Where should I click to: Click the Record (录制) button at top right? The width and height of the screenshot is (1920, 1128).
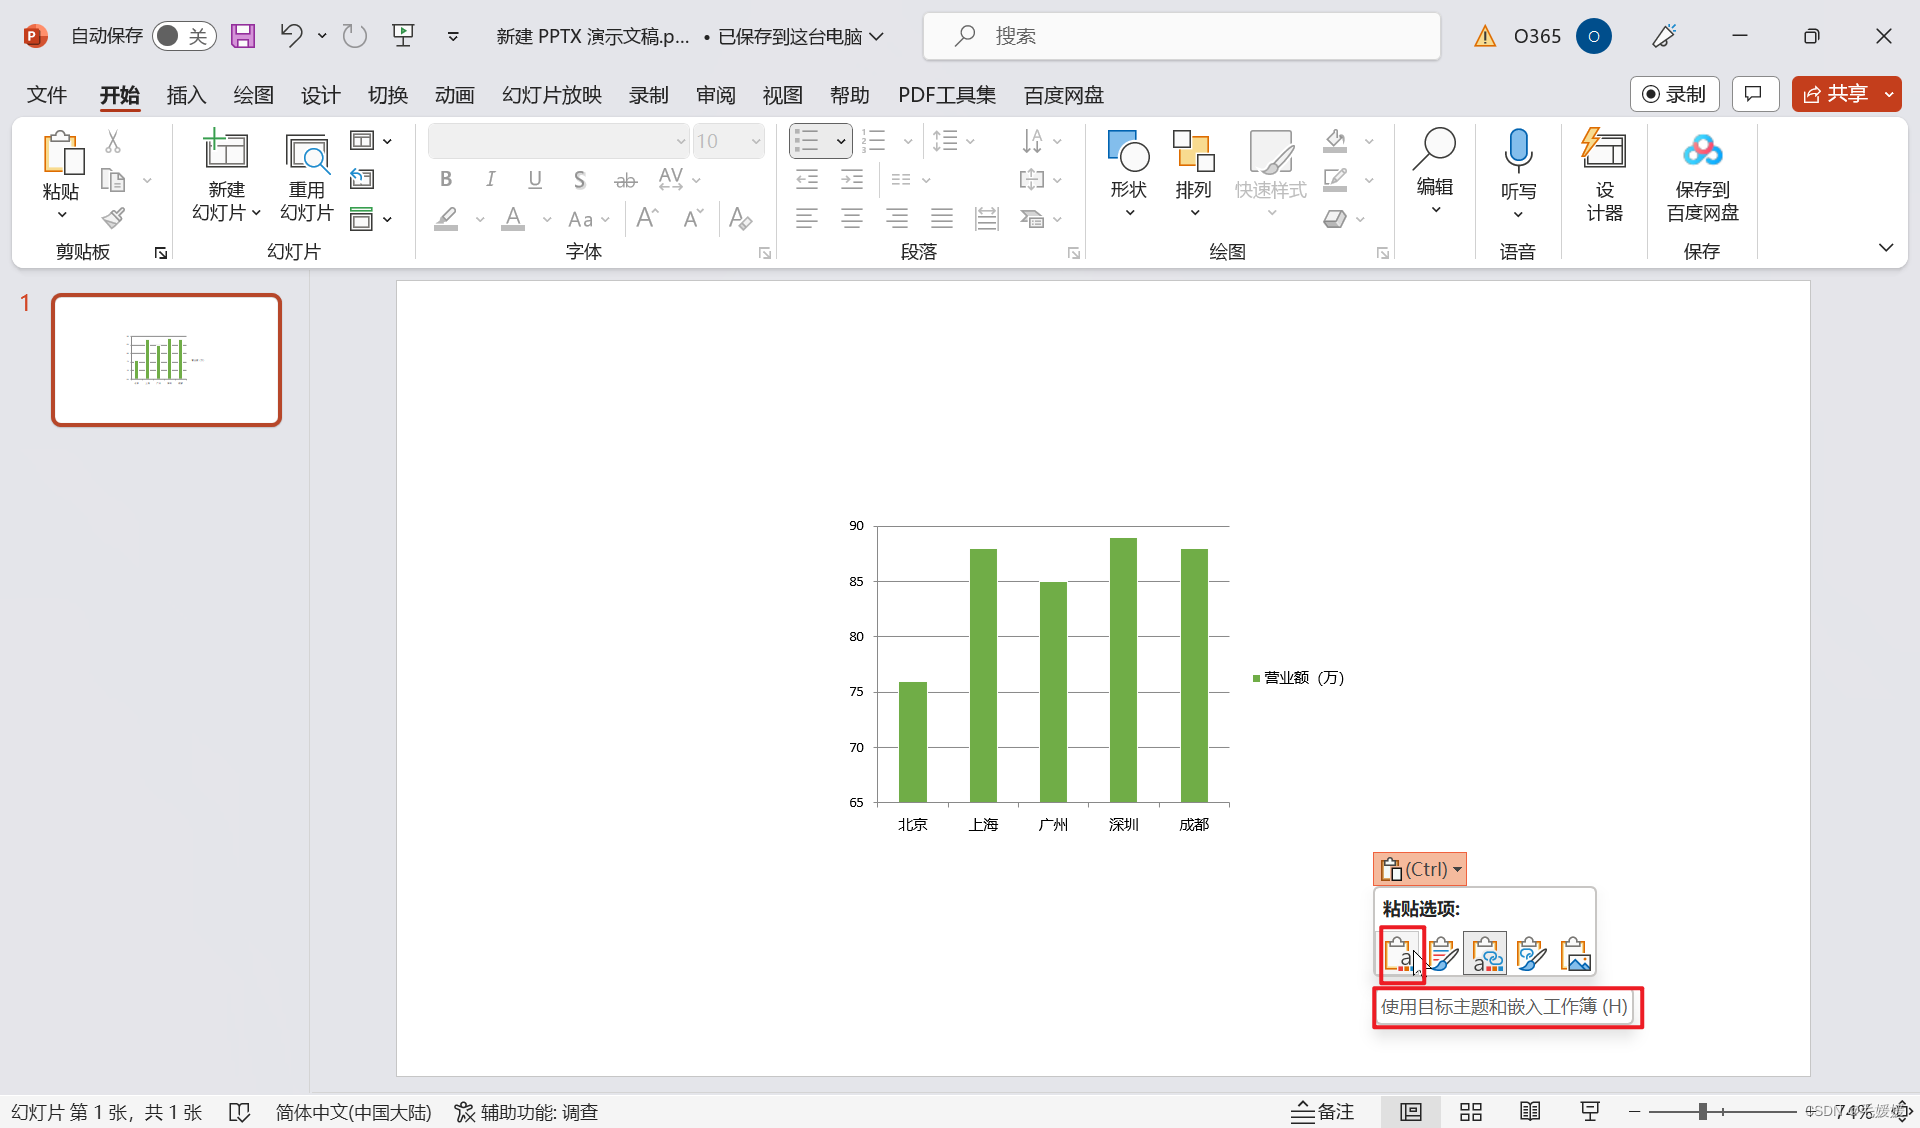(1674, 94)
